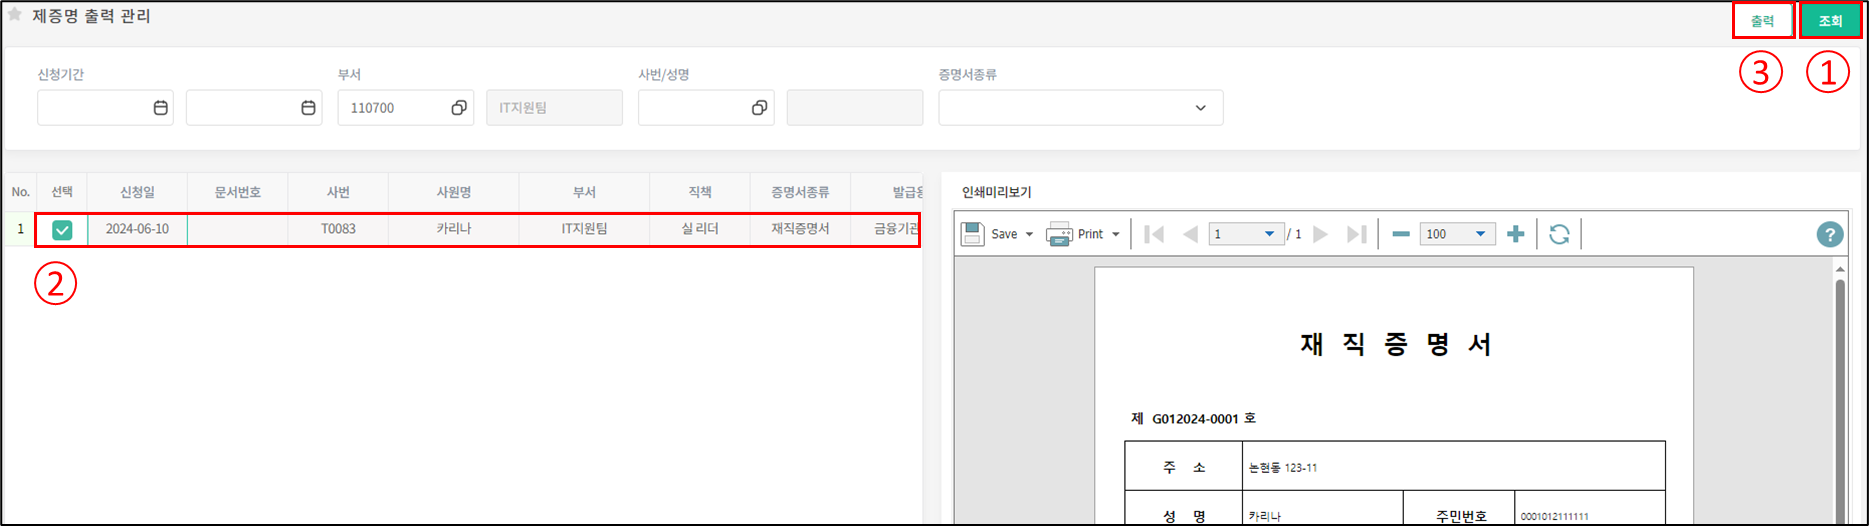Expand the page number dropdown
Screen dimensions: 1869x526
coord(1269,235)
